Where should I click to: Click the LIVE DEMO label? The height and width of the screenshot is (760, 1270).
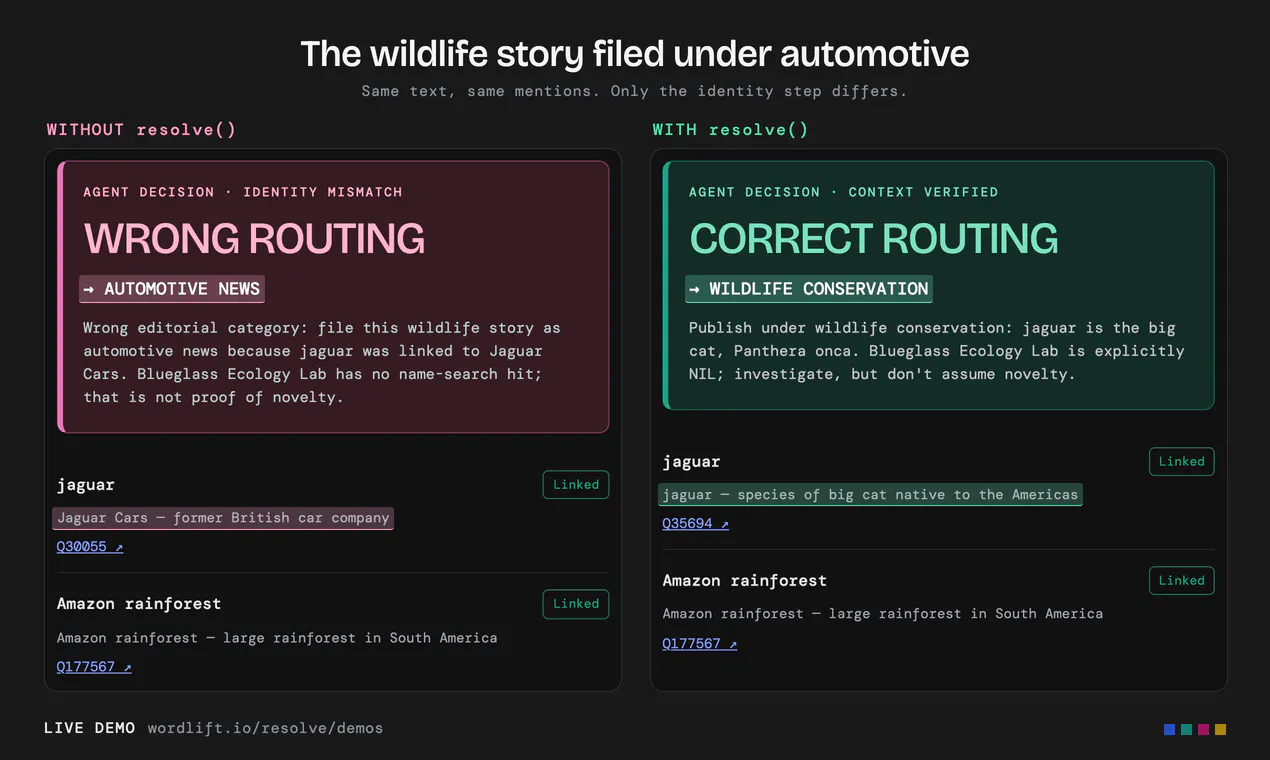coord(90,728)
